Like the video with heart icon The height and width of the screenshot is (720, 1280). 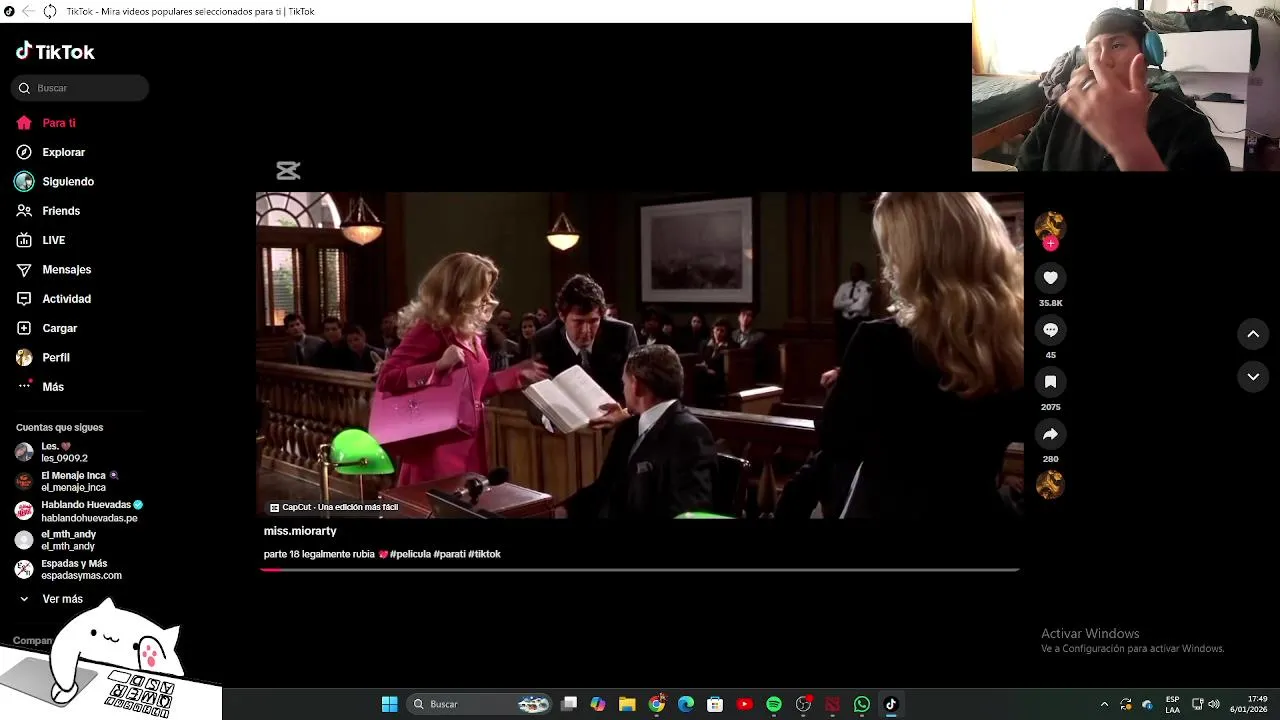click(1050, 278)
